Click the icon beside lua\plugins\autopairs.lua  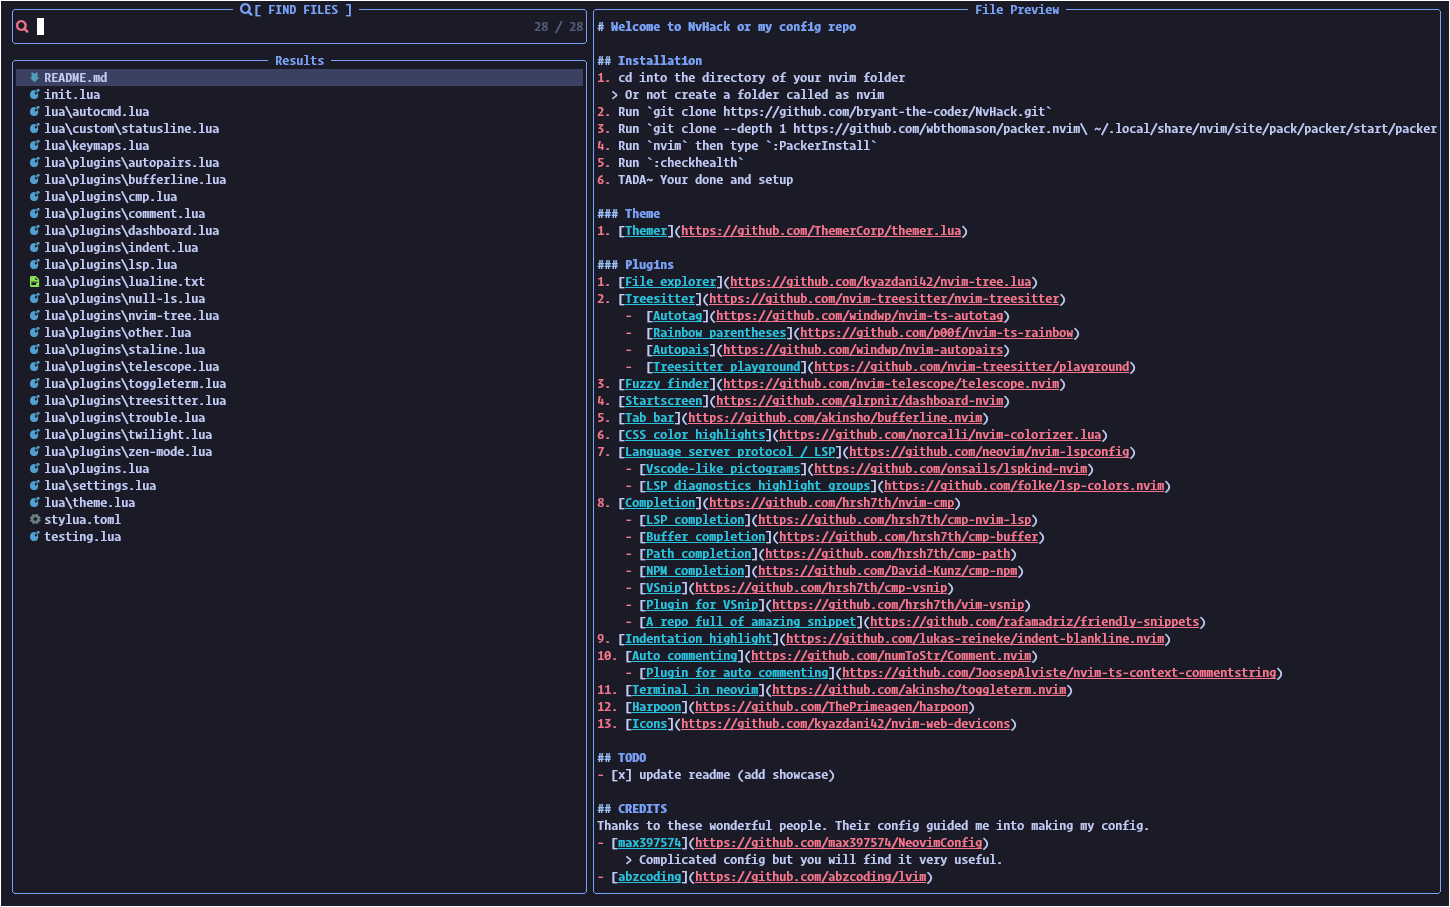(x=34, y=162)
